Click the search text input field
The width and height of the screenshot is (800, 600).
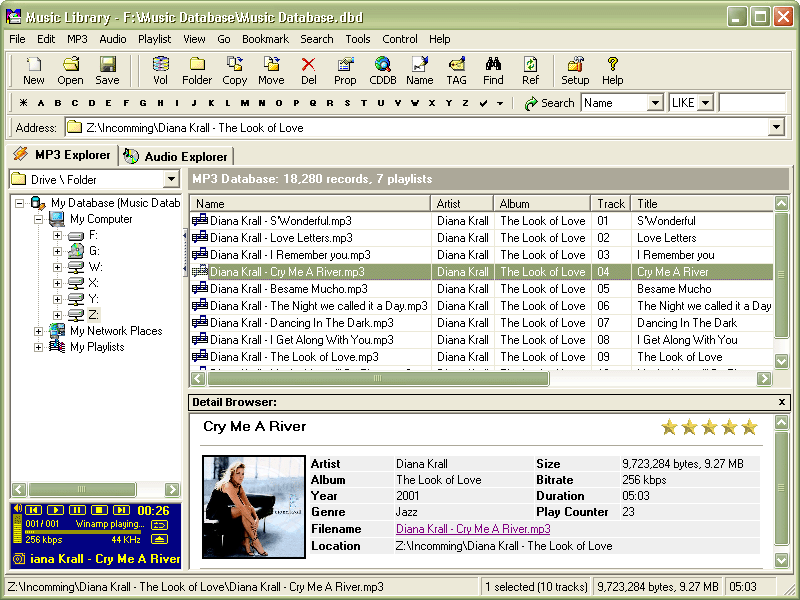(x=752, y=103)
